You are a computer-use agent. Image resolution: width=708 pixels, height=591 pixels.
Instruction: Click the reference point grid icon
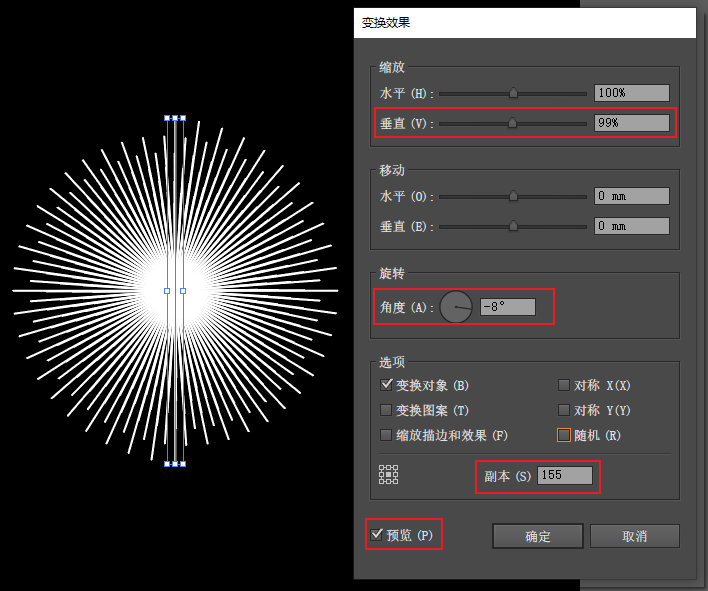tap(388, 475)
